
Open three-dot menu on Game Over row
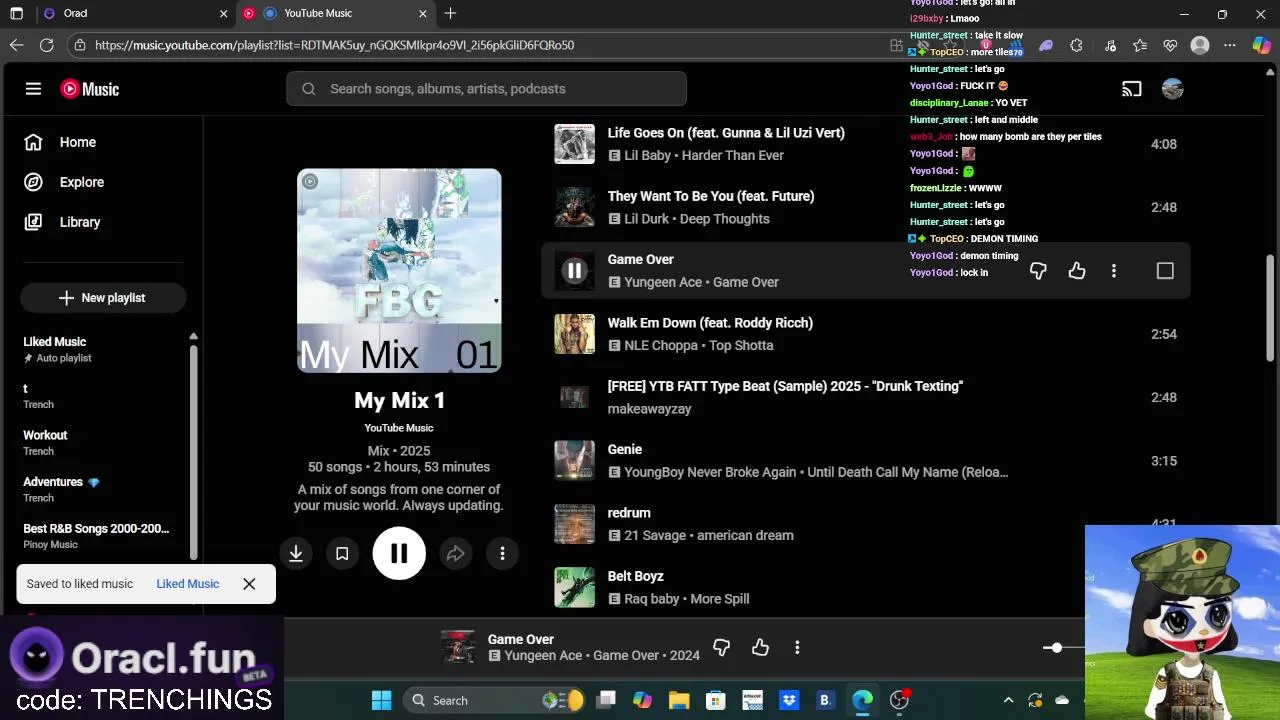click(x=1114, y=270)
